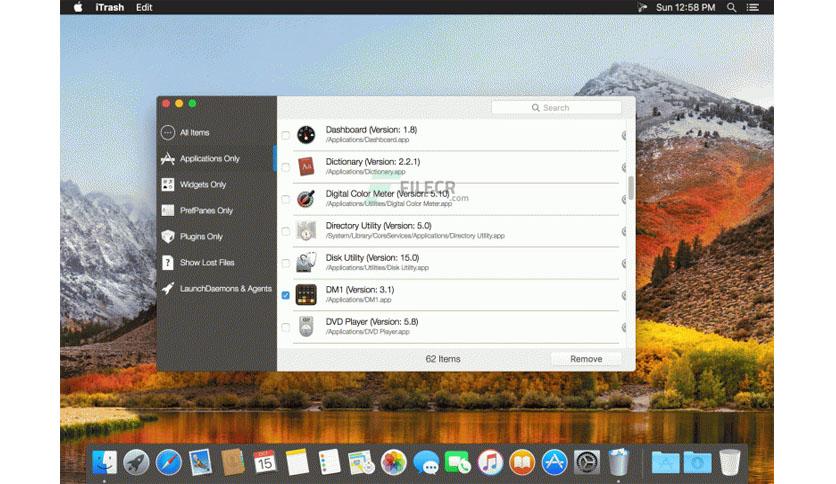Select the DVD Player (Version: 5.8) text

372,321
